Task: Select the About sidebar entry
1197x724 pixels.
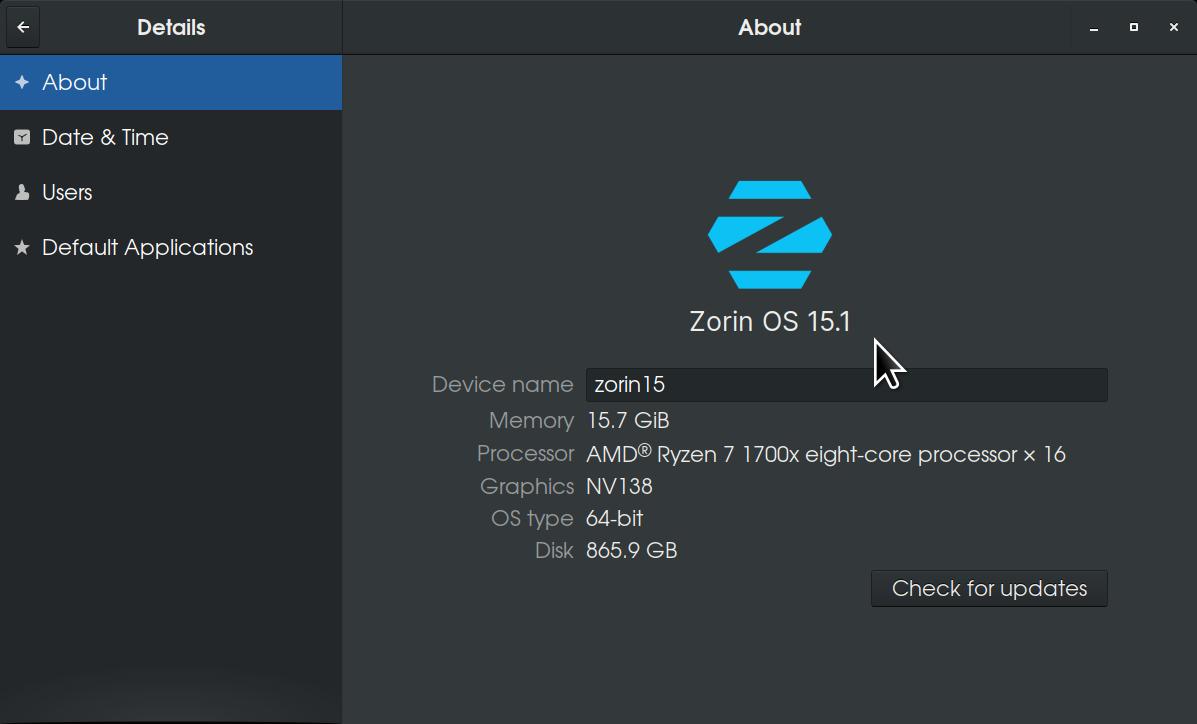Action: point(171,82)
